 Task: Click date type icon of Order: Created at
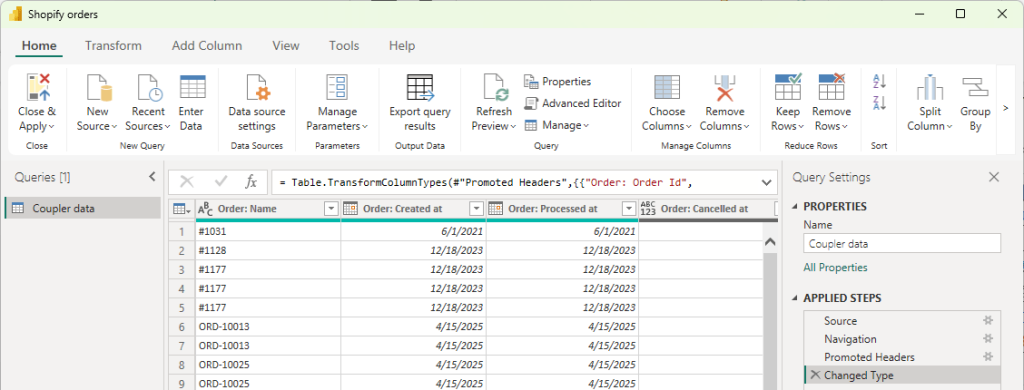point(350,209)
